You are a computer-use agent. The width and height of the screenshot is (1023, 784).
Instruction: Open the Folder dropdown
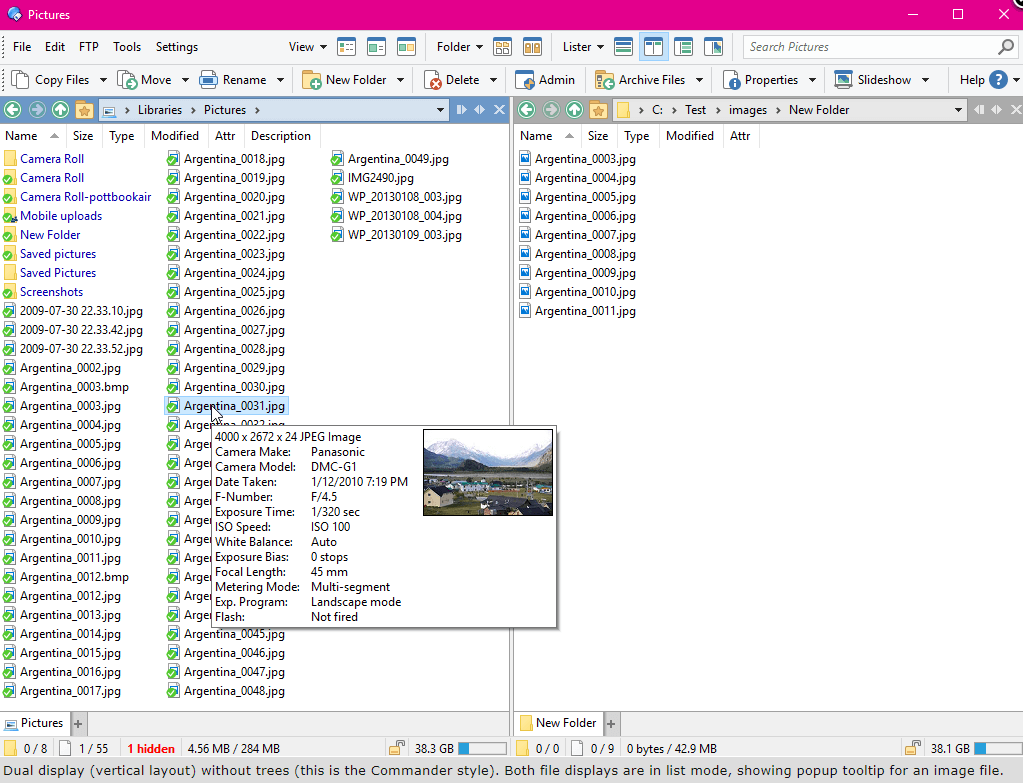[460, 47]
